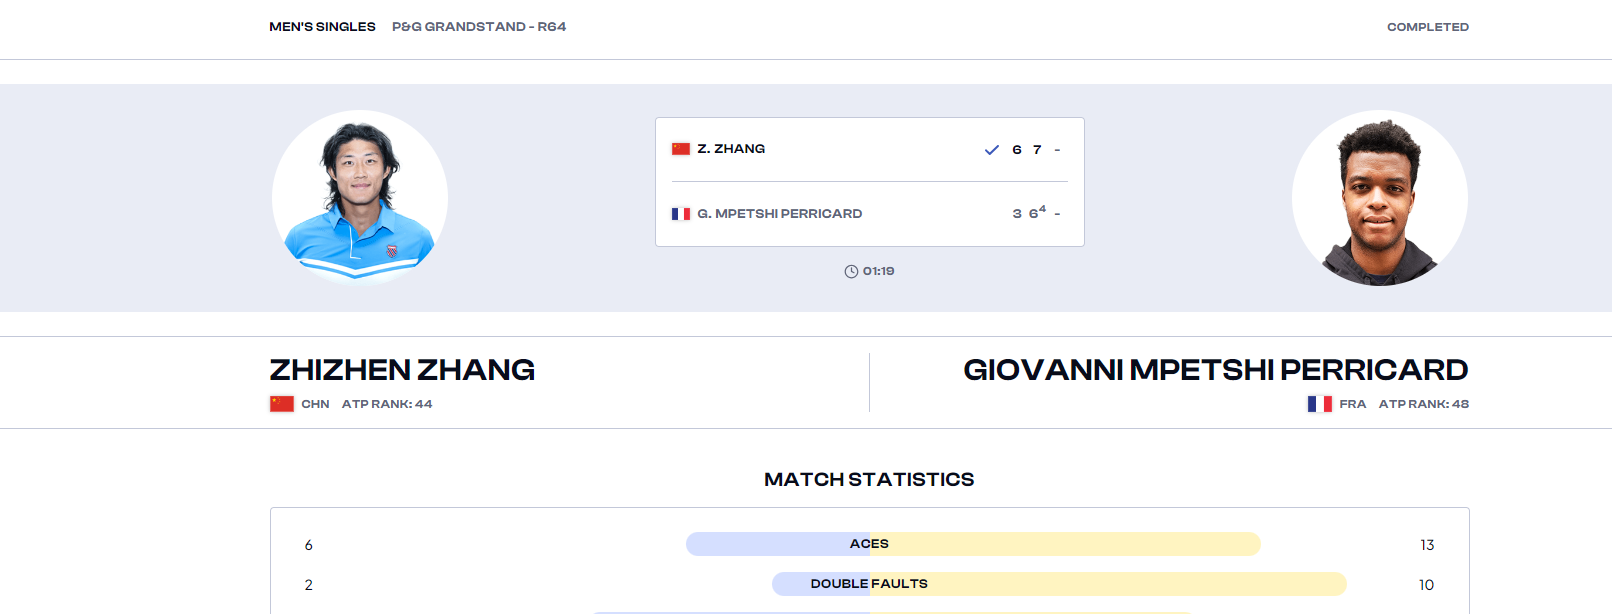Click G. Mpetshi Perricard name in scoreboard

coord(780,214)
